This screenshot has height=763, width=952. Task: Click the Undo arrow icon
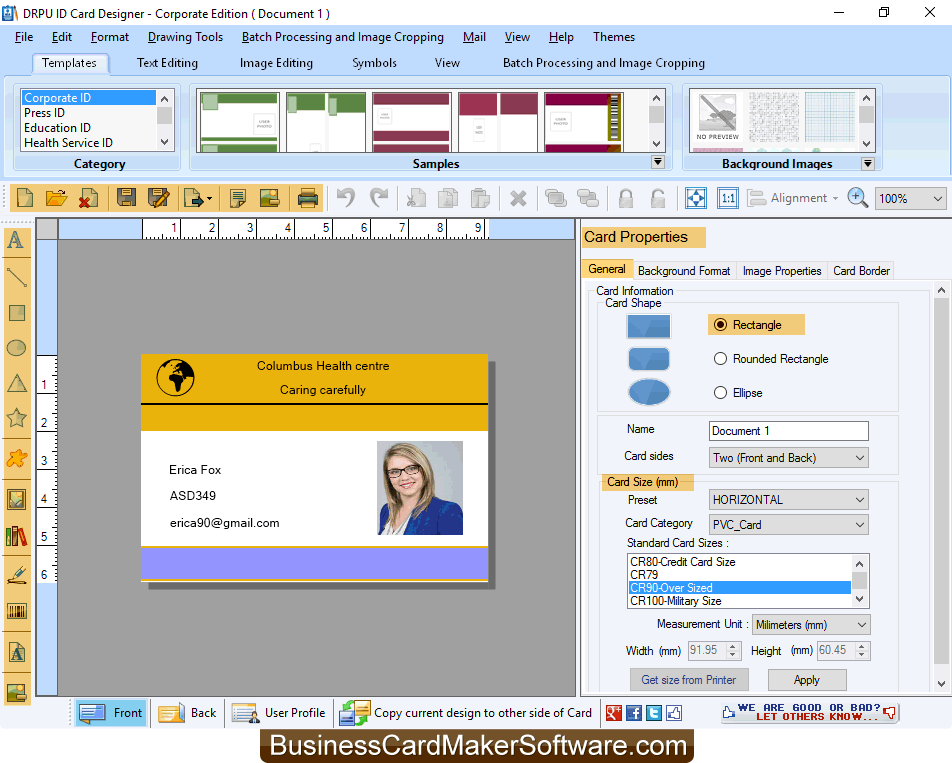(346, 198)
